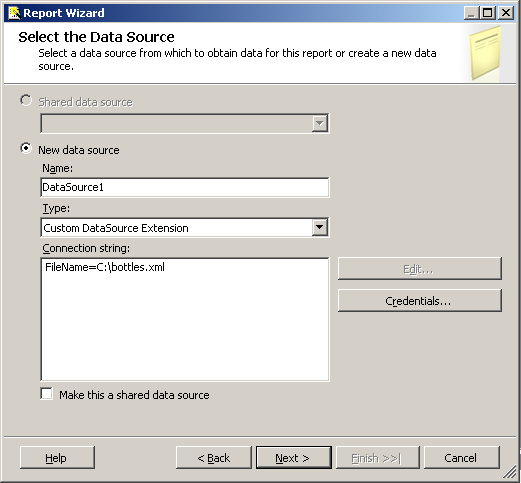
Task: Go Back to the previous wizard page
Action: pyautogui.click(x=214, y=458)
